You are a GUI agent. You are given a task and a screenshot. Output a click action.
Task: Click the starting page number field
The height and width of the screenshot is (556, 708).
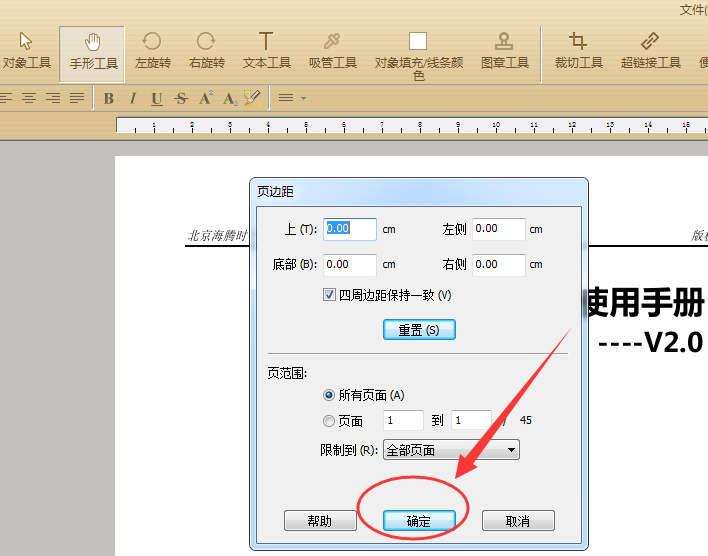click(x=403, y=420)
